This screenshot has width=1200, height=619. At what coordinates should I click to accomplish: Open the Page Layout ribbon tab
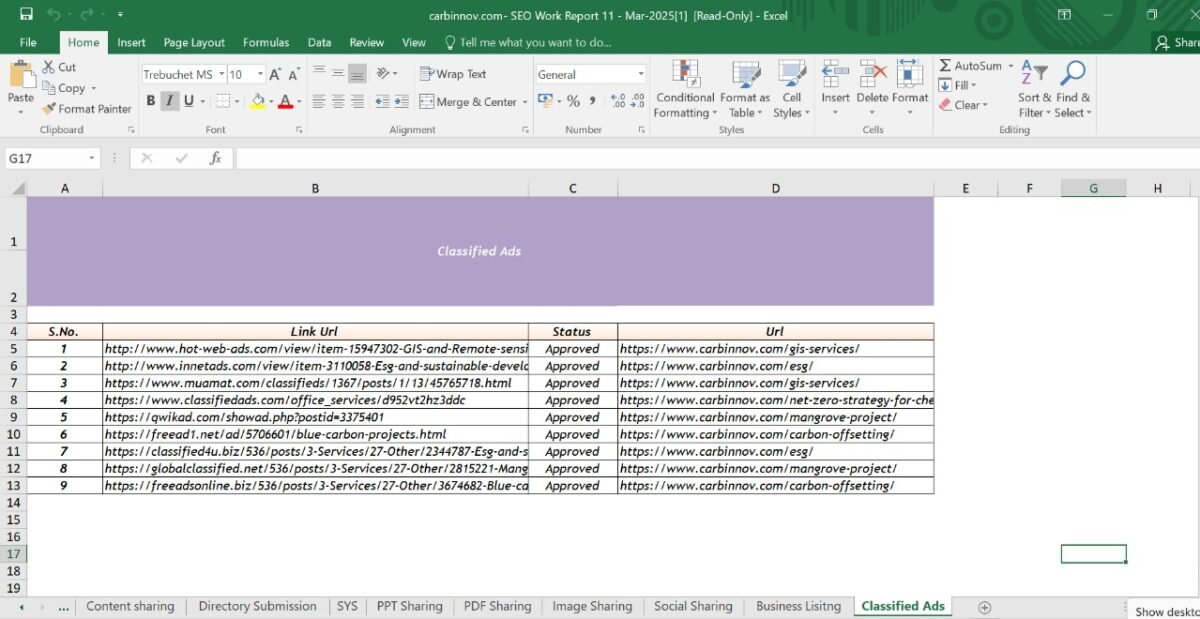[194, 42]
